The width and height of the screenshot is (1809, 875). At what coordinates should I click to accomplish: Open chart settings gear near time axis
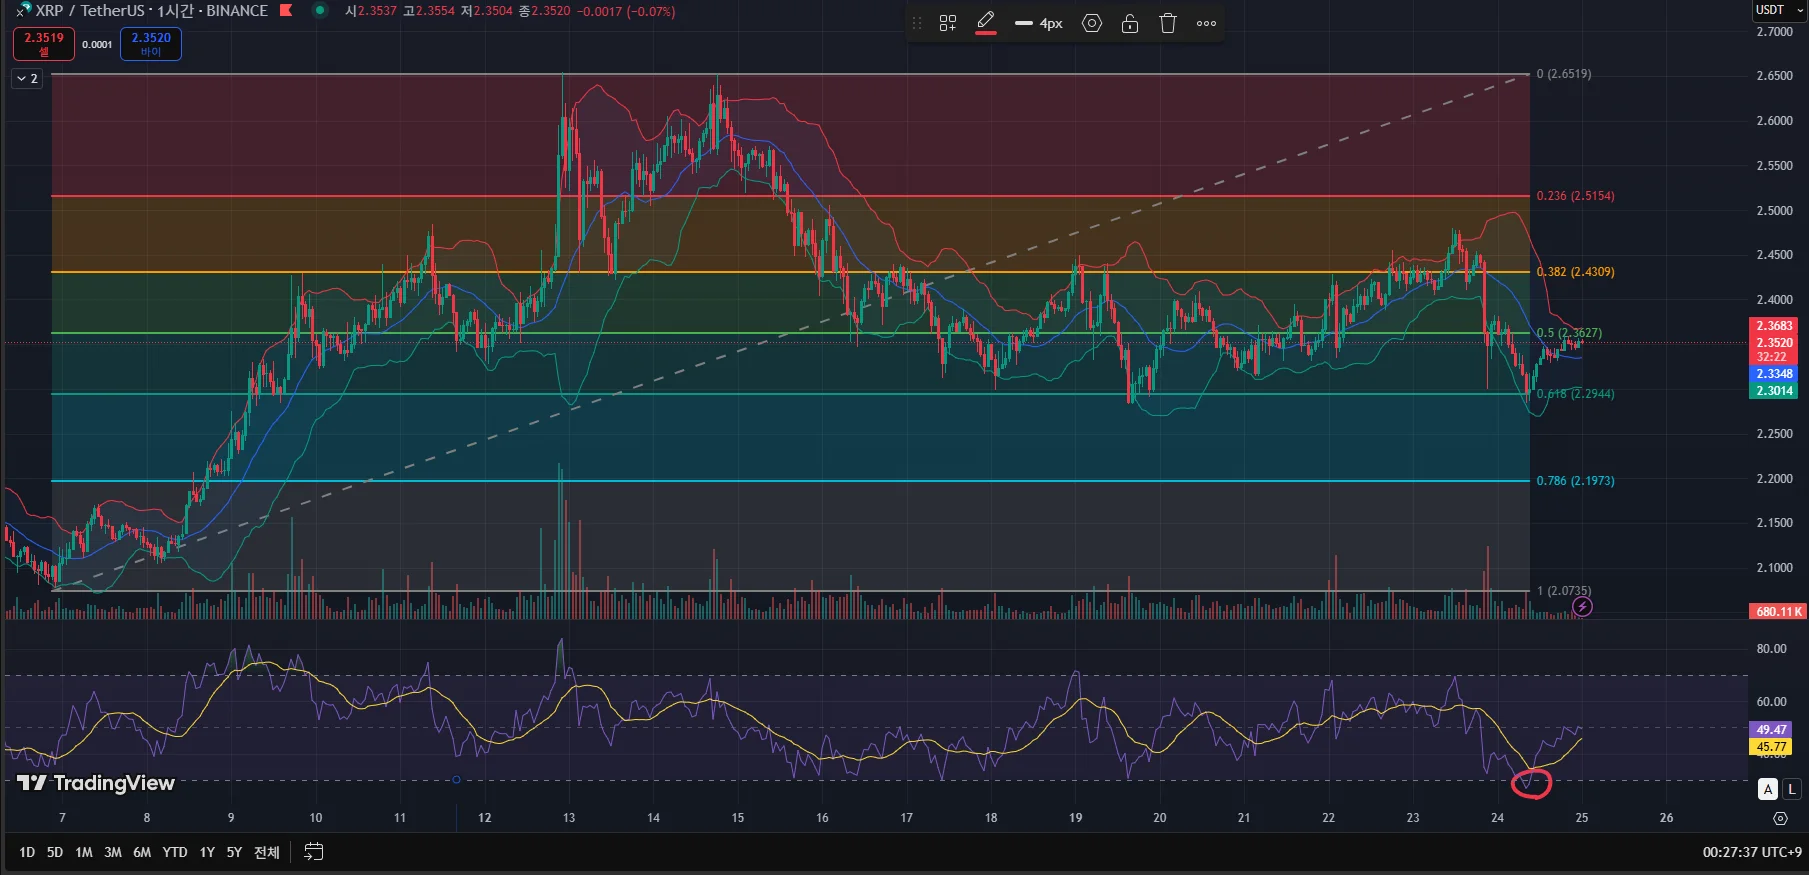pyautogui.click(x=1780, y=818)
